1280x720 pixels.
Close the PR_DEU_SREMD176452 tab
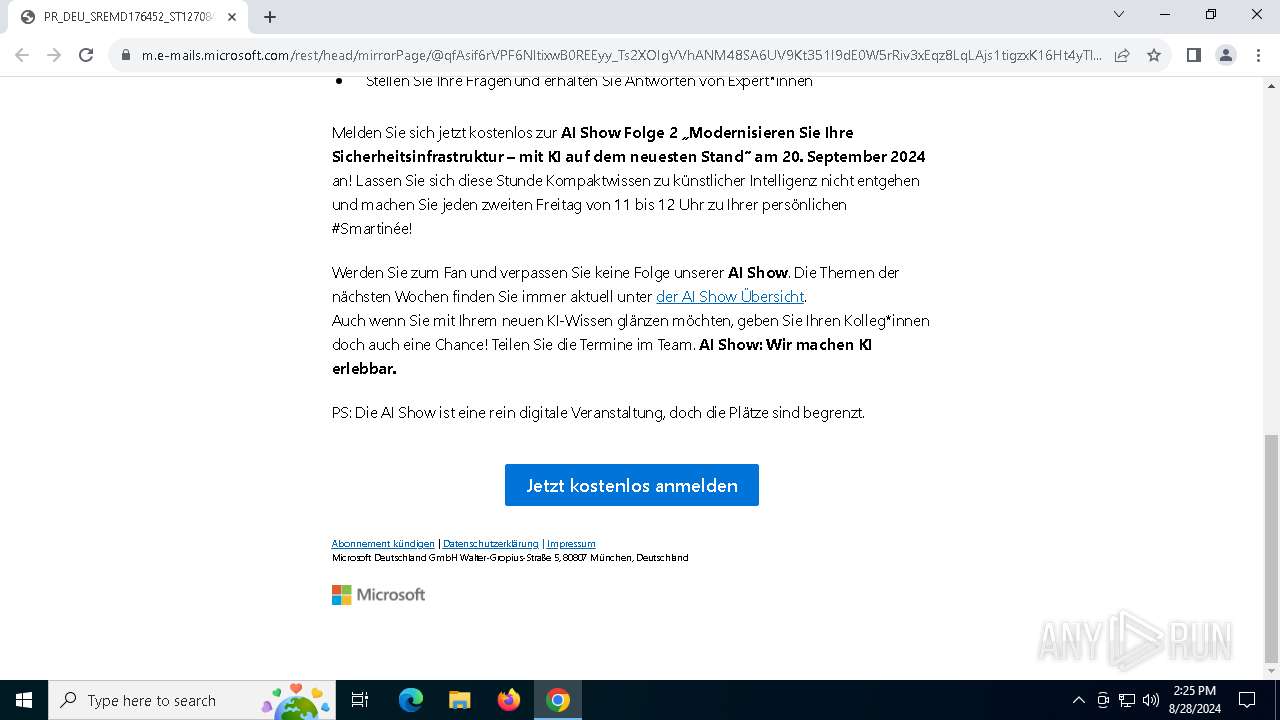(232, 17)
